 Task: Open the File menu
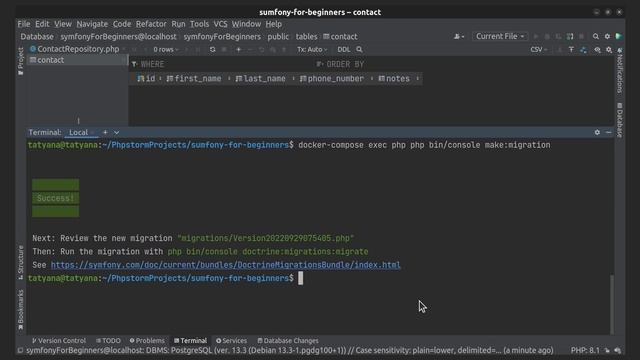[24, 24]
